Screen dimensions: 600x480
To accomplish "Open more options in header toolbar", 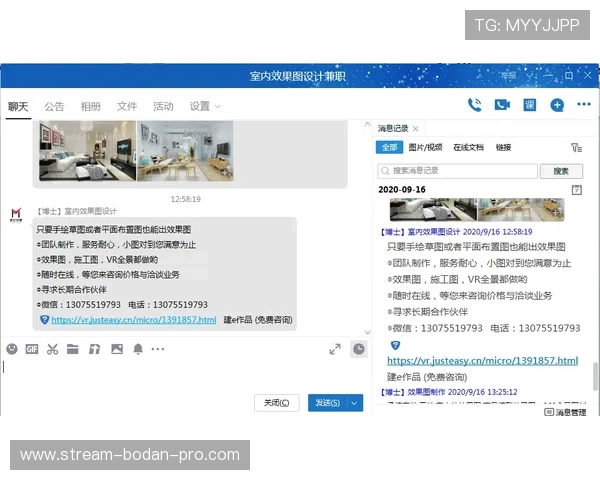I will pyautogui.click(x=584, y=104).
